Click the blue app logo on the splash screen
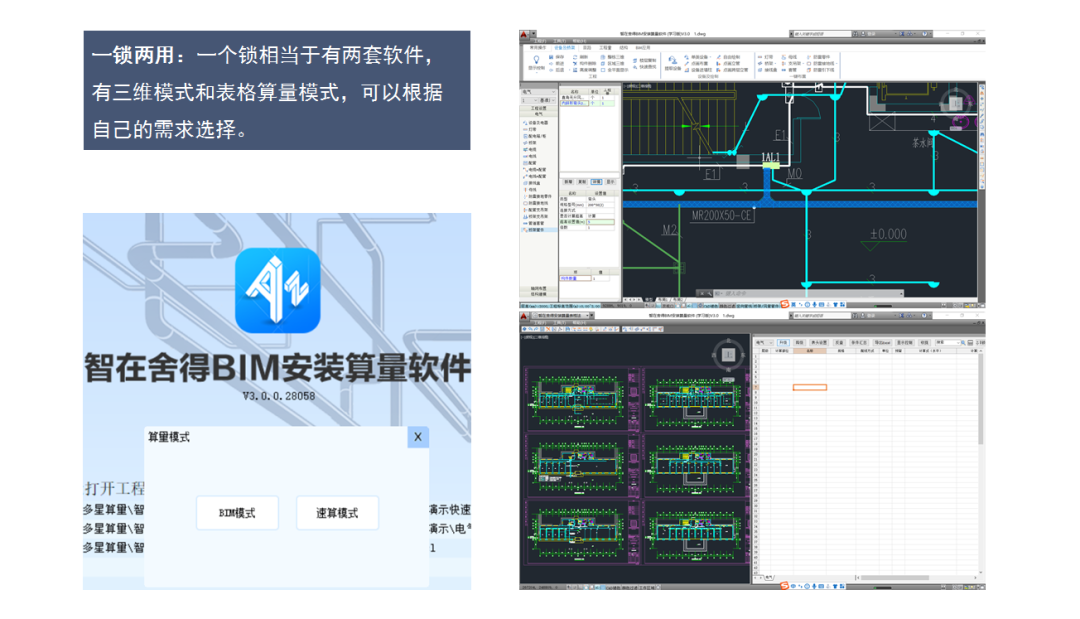This screenshot has width=1080, height=619. point(278,290)
